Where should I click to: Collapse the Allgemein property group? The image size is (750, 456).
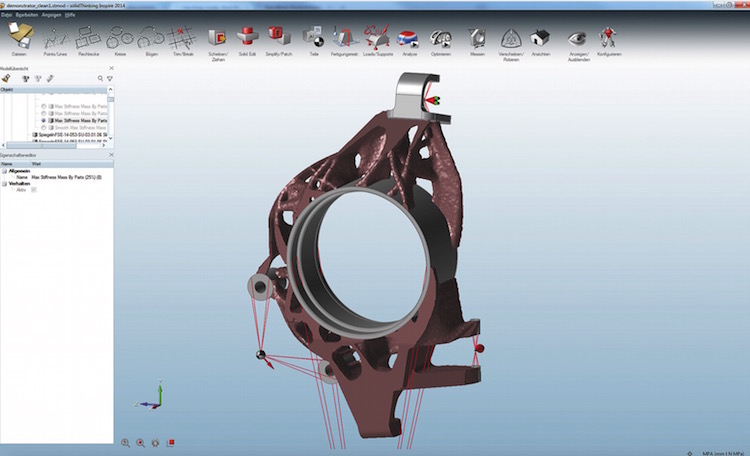tap(4, 171)
